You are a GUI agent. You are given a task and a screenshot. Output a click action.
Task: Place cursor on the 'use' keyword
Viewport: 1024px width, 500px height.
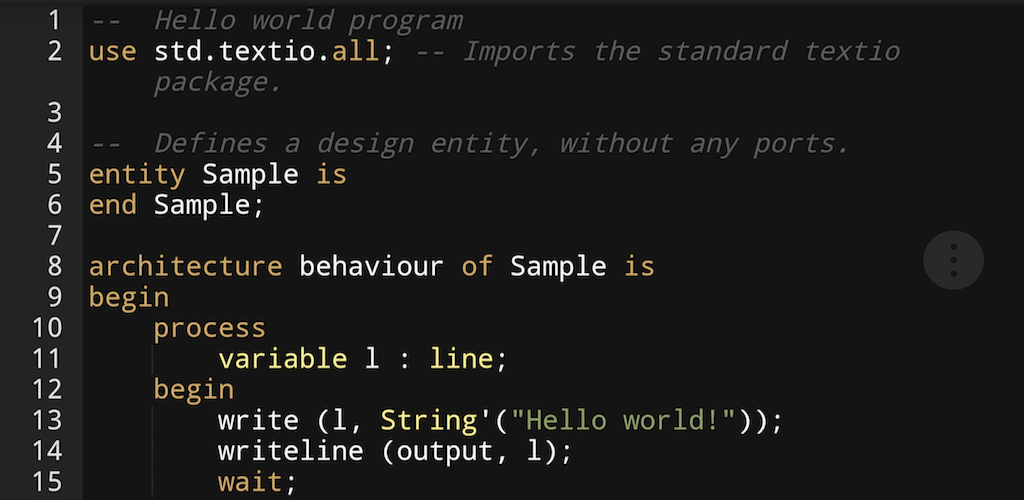[x=112, y=52]
